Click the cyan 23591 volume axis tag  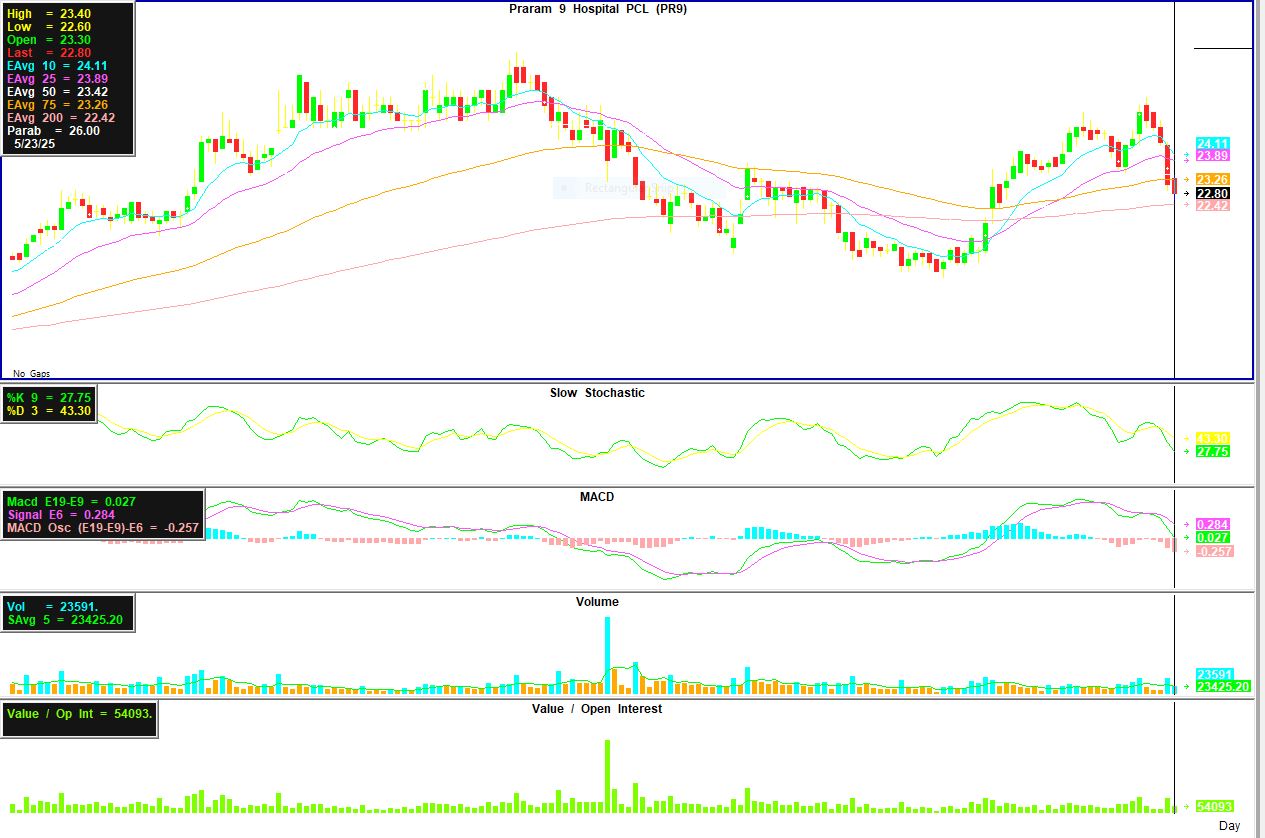(1217, 674)
